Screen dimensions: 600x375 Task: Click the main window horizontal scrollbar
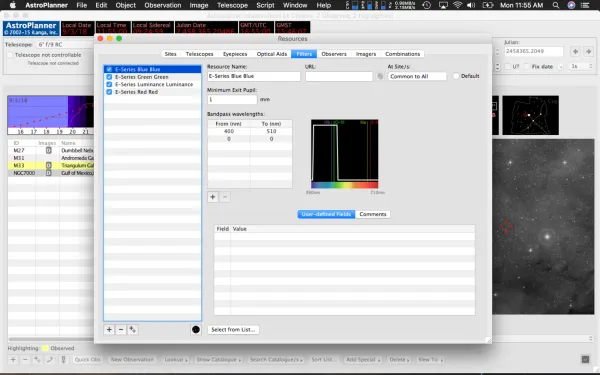[x=51, y=339]
